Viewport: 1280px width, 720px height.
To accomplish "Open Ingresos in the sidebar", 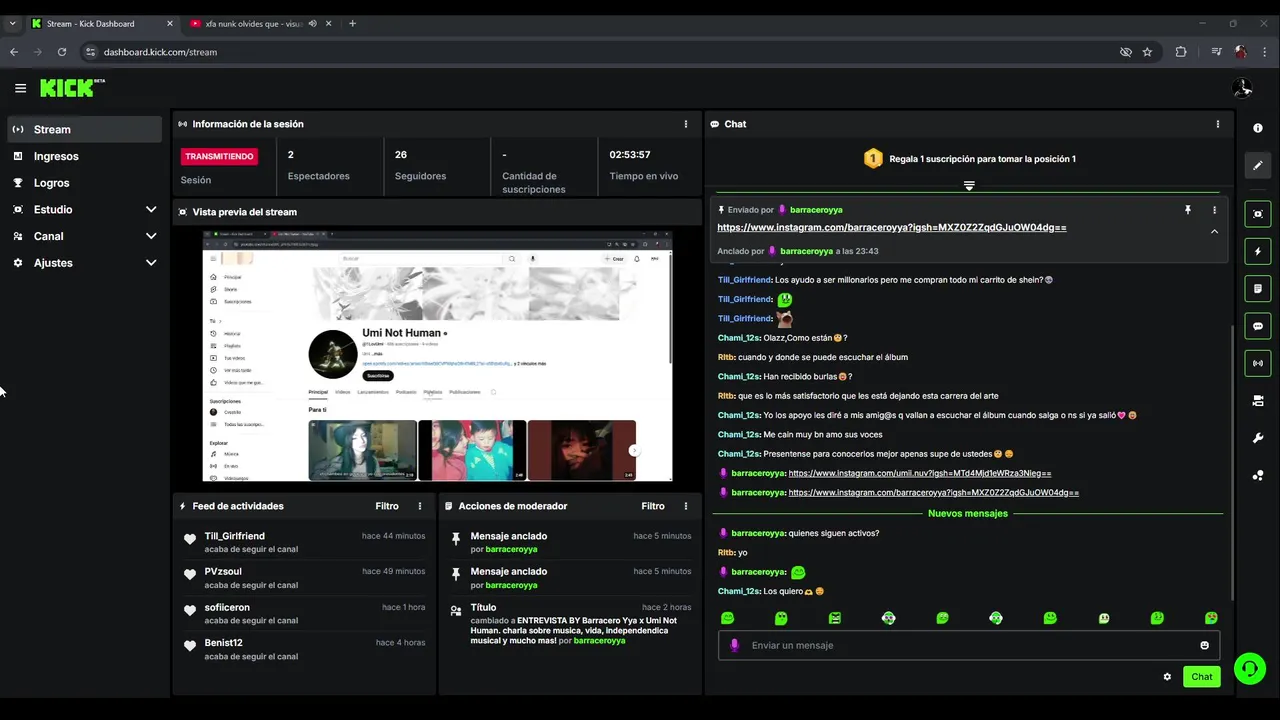I will [84, 156].
